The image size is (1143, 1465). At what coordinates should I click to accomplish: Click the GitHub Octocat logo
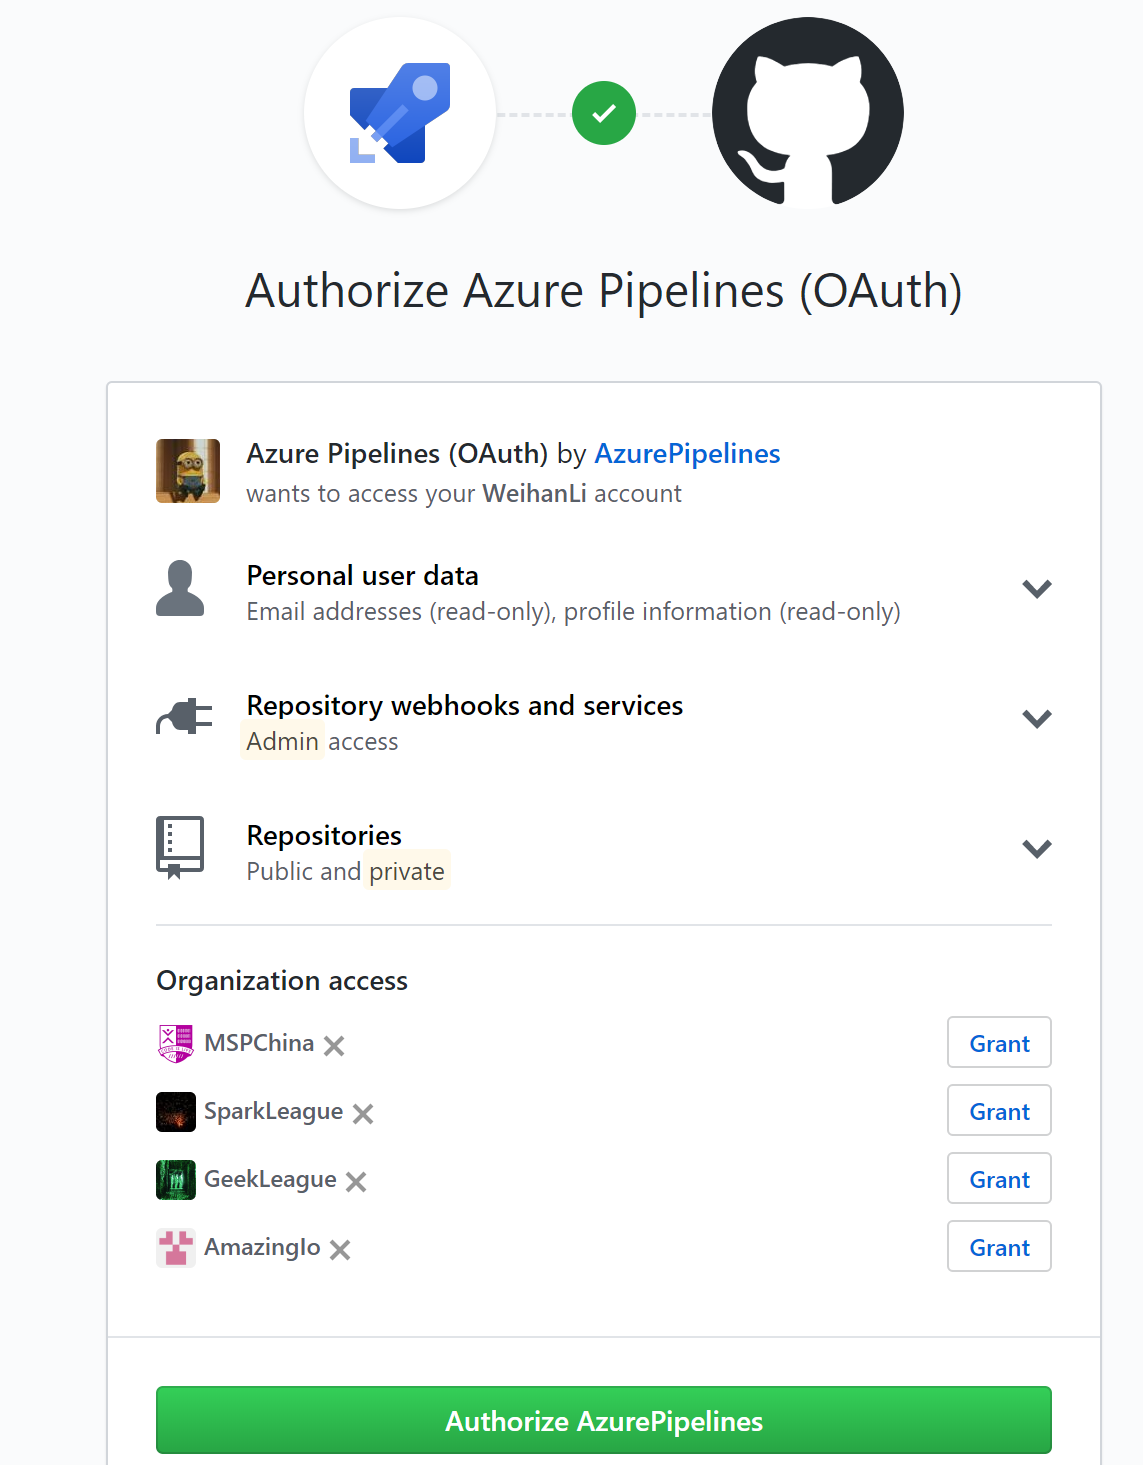click(x=807, y=113)
